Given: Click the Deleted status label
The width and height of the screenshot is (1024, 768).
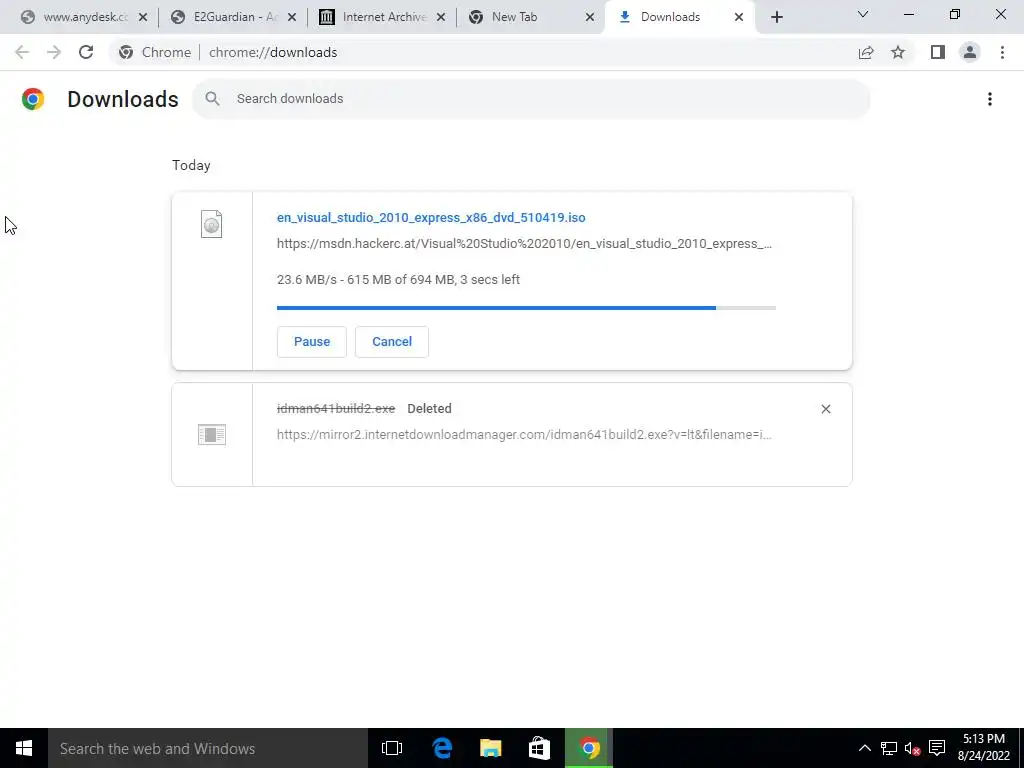Looking at the screenshot, I should (429, 409).
